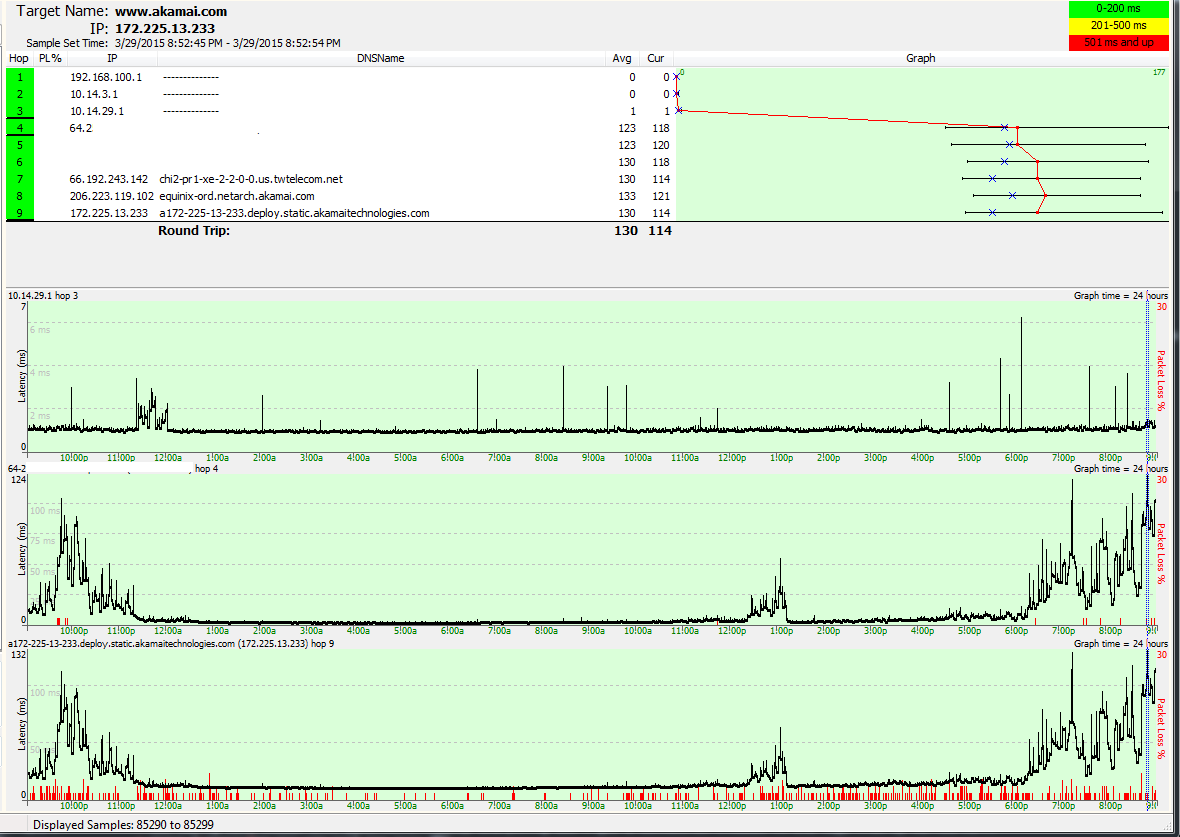The image size is (1180, 837).
Task: Click the hop 8 current-latency X marker in graph
Action: tap(1012, 196)
